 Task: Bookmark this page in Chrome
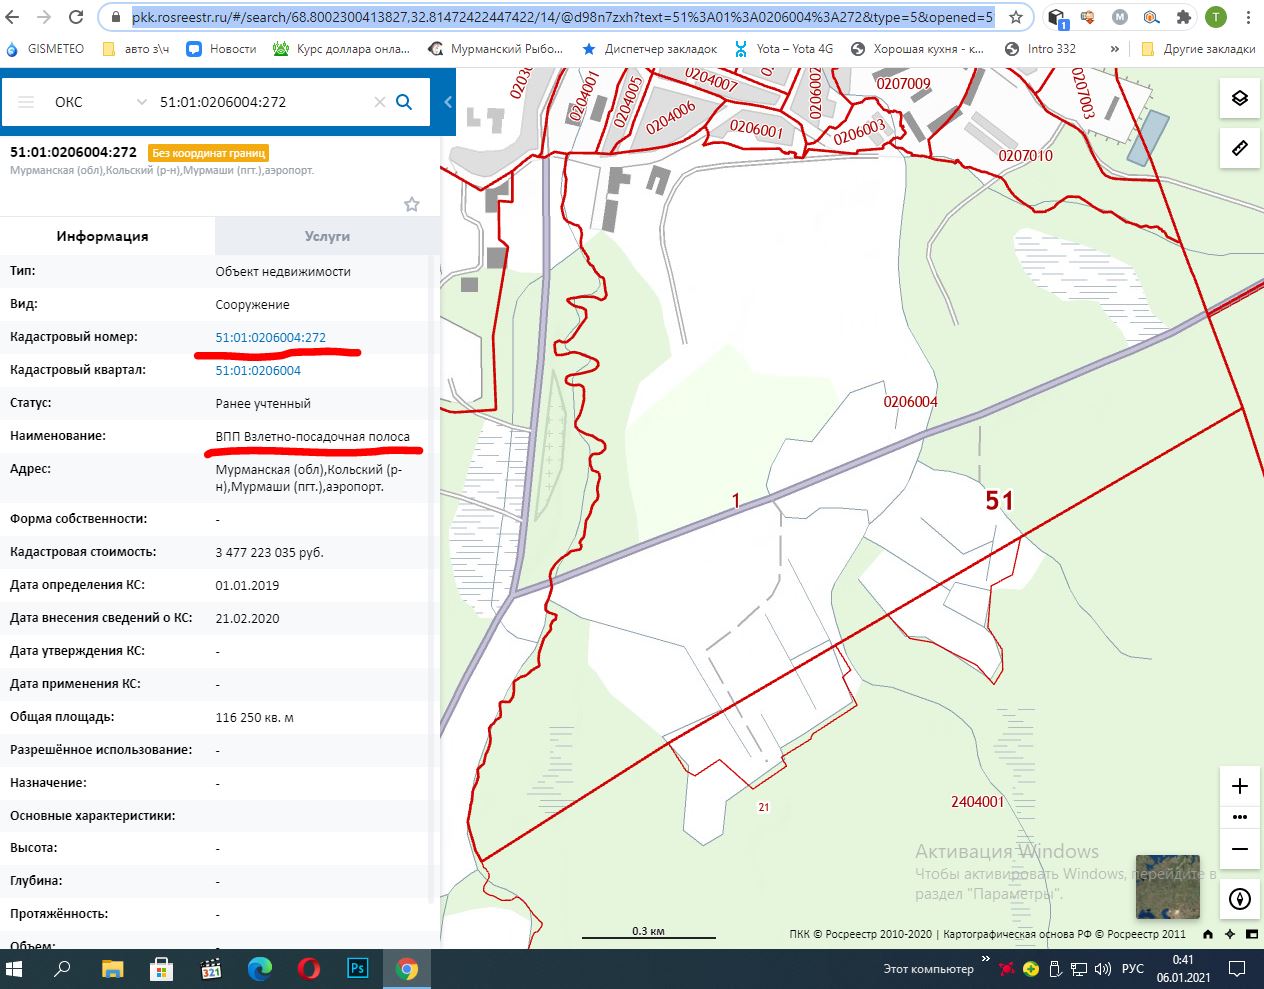click(1016, 17)
